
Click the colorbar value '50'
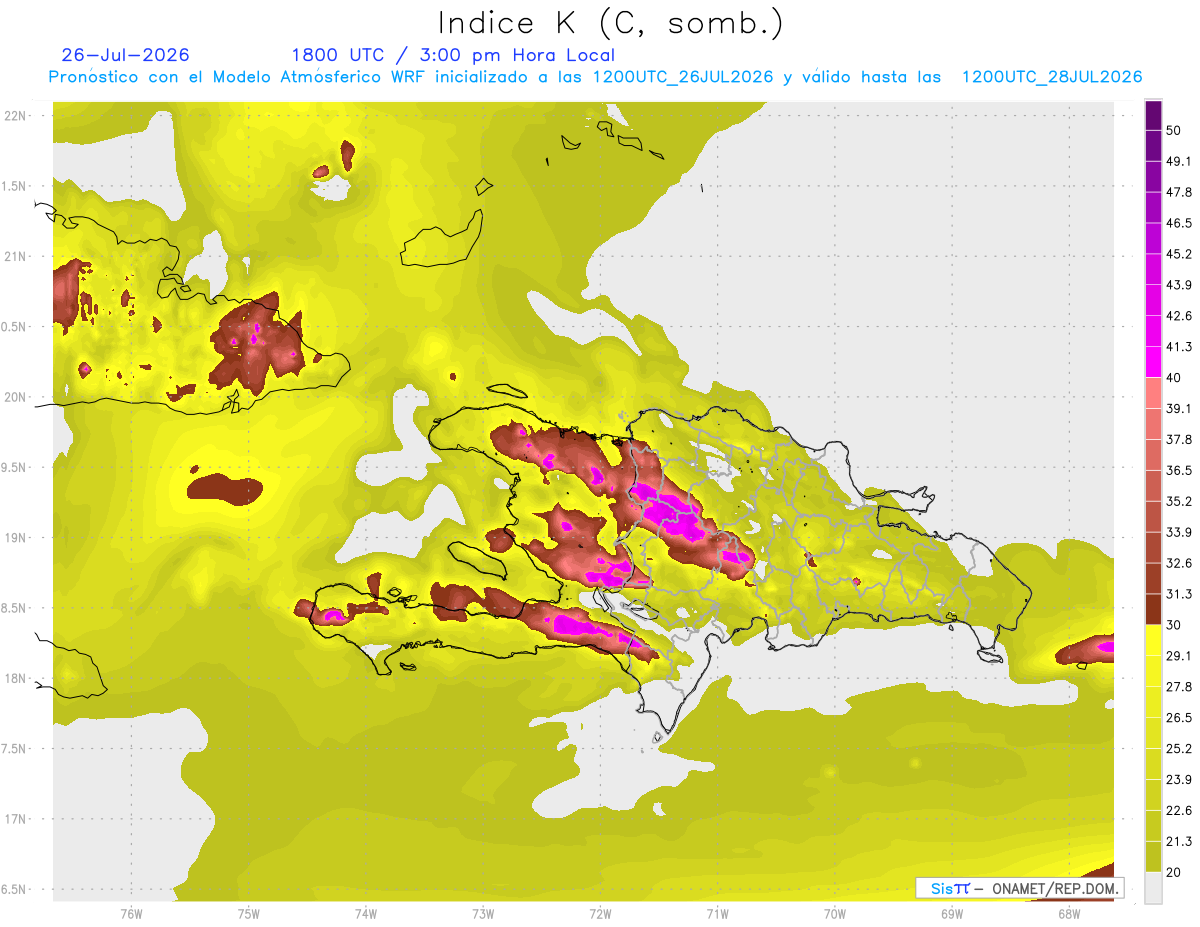click(x=1175, y=130)
